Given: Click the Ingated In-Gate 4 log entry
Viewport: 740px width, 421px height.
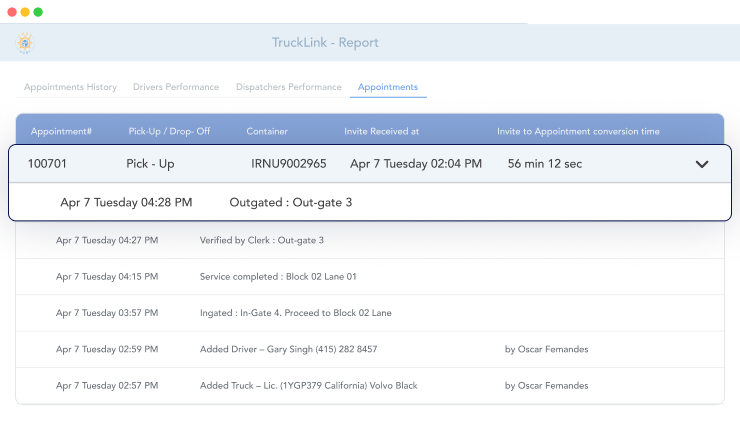Looking at the screenshot, I should (295, 313).
